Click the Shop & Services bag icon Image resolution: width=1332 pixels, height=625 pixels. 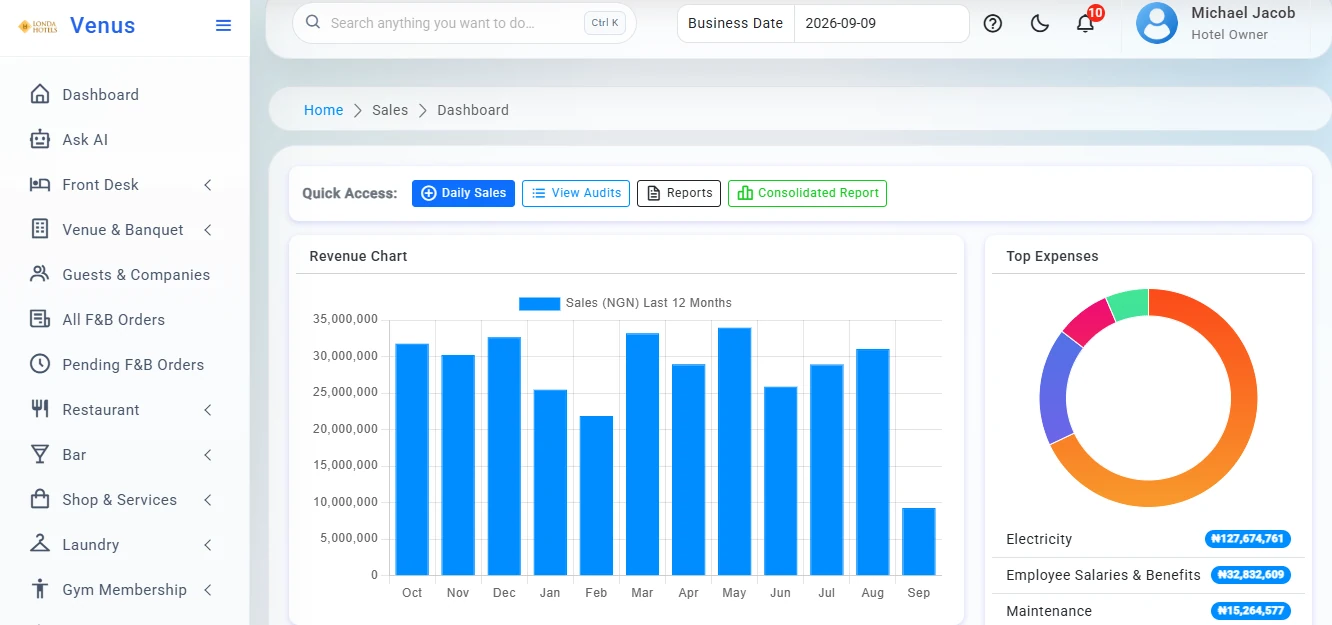click(40, 499)
